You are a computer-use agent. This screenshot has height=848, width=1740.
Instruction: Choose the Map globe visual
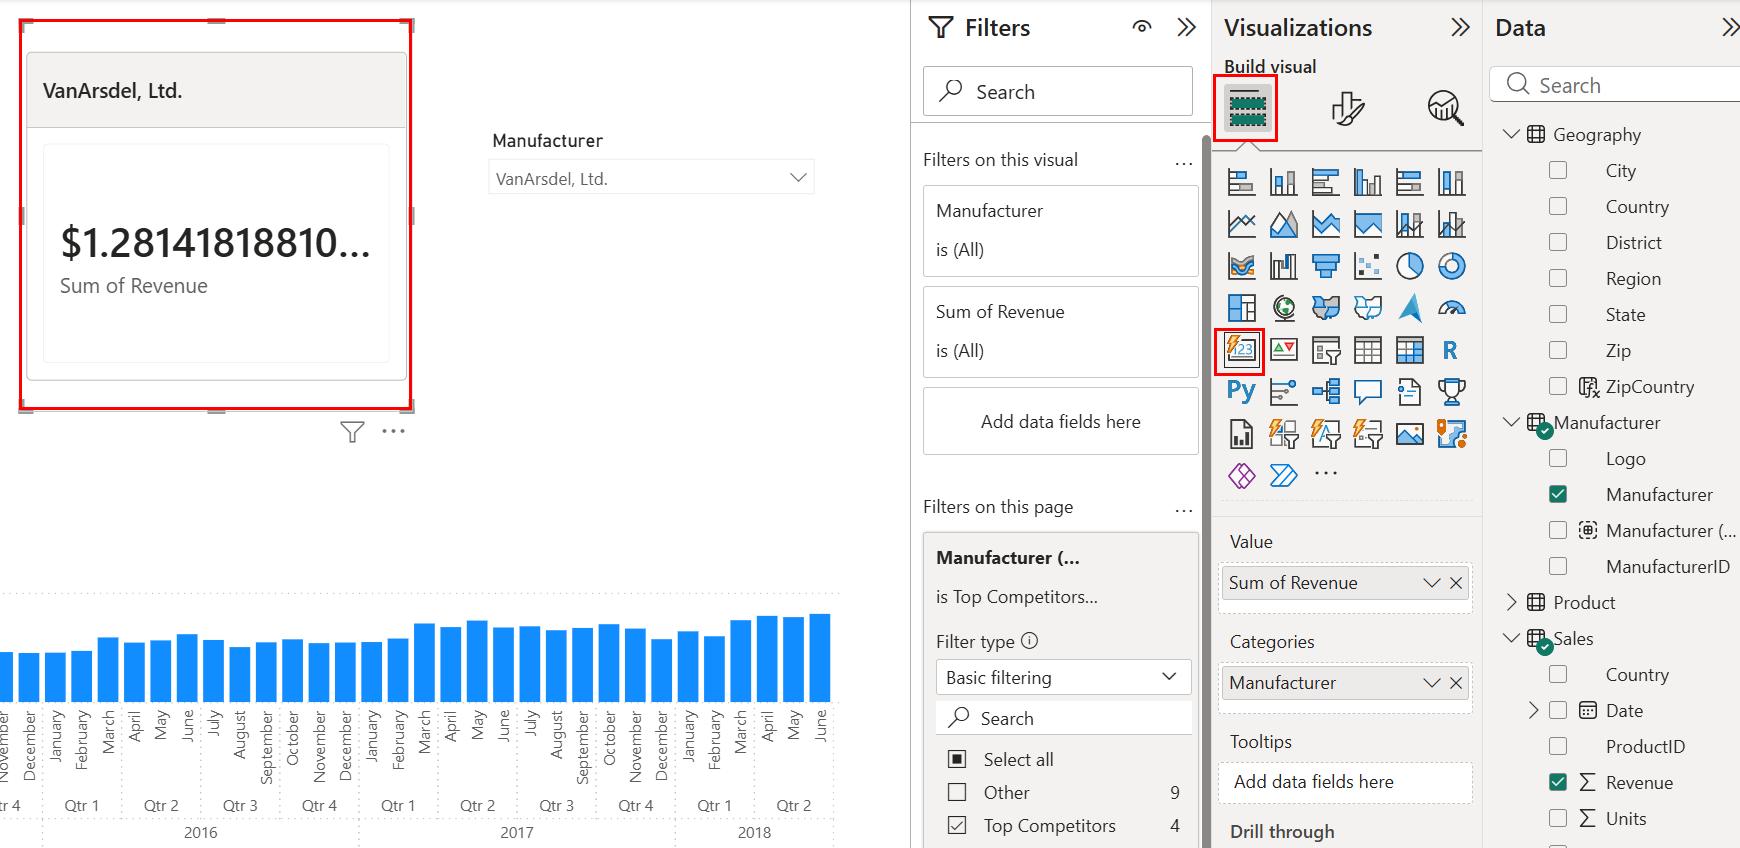tap(1283, 308)
